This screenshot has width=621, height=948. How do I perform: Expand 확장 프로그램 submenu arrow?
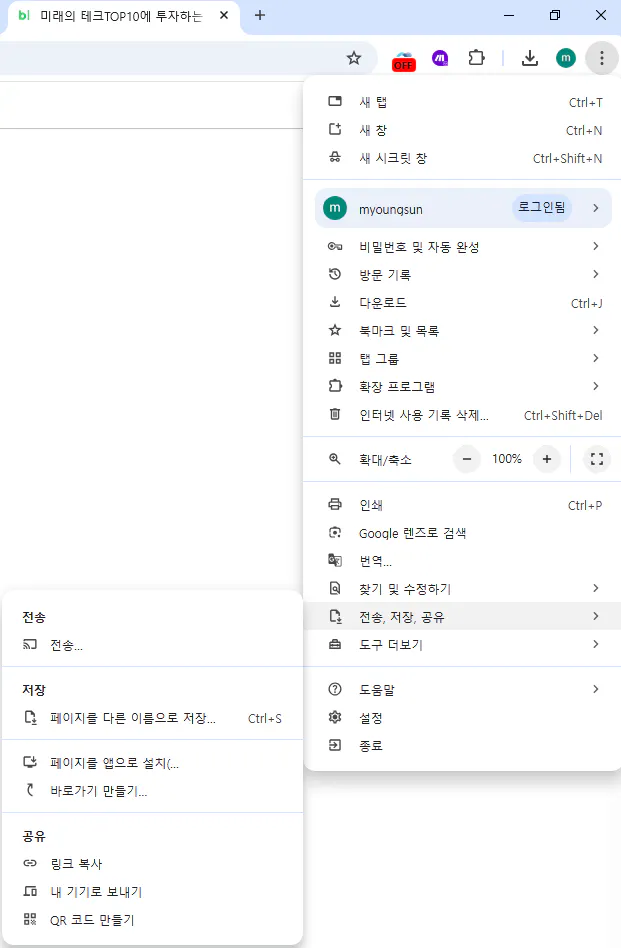(x=596, y=386)
